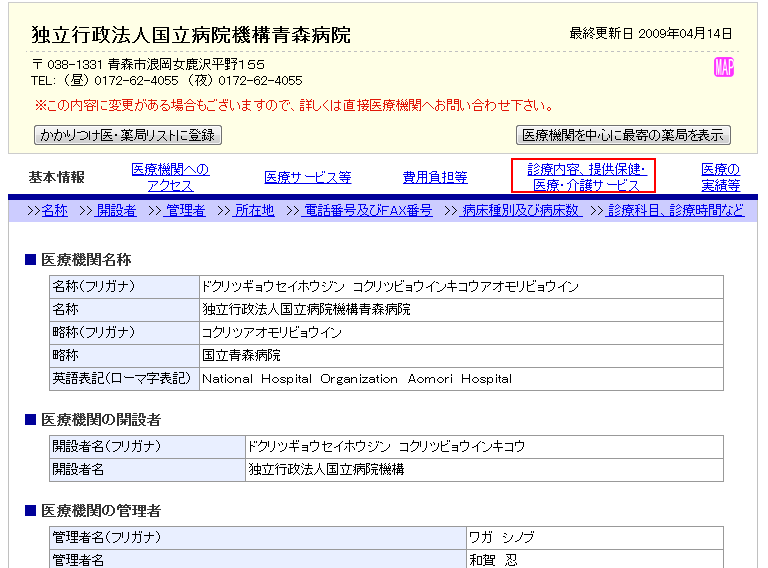The image size is (768, 568).
Task: Jump to 電話番号及びFAX番号 link
Action: tap(367, 211)
